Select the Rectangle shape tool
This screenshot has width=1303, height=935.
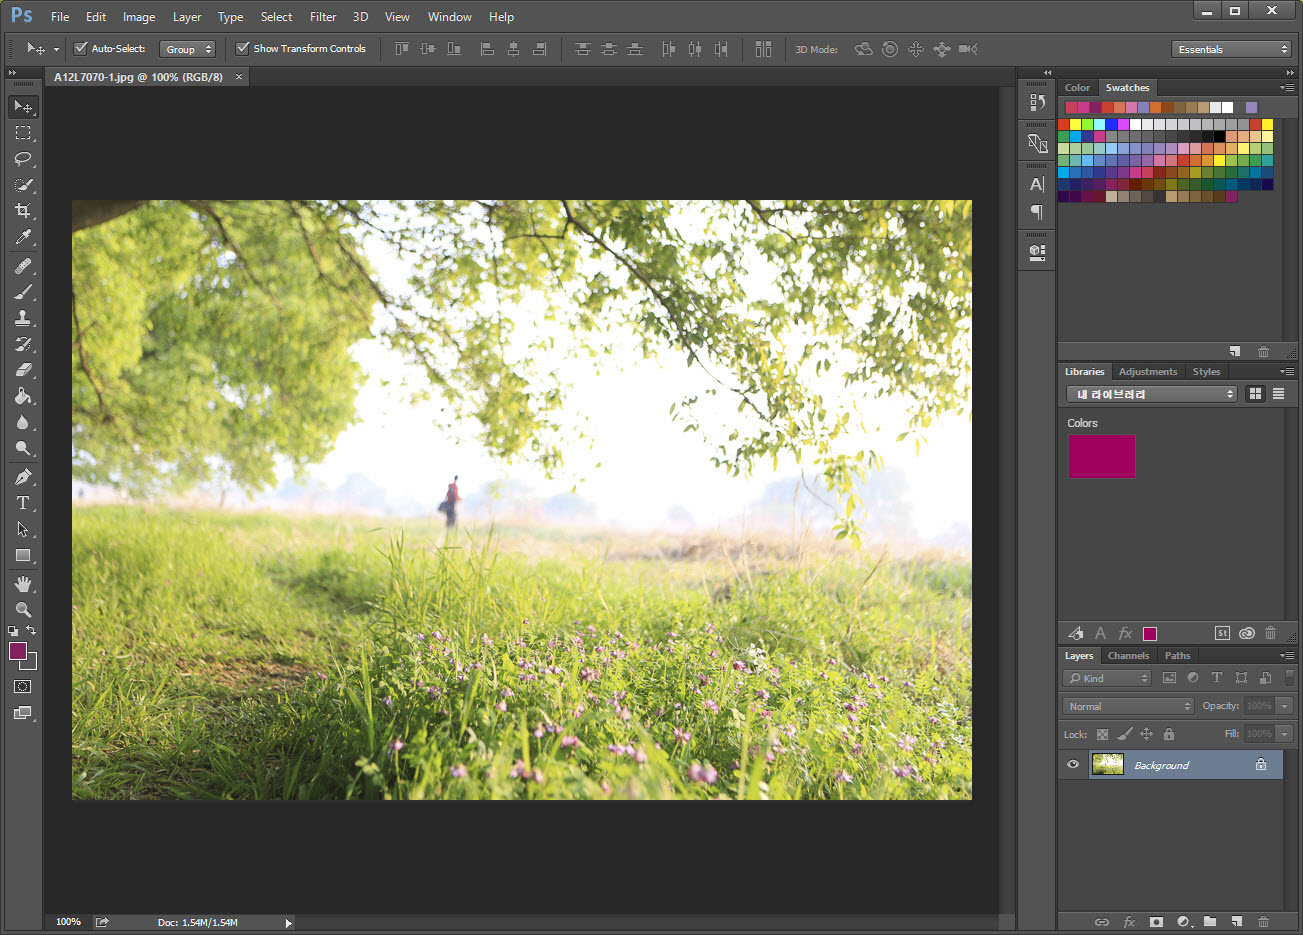pyautogui.click(x=23, y=555)
